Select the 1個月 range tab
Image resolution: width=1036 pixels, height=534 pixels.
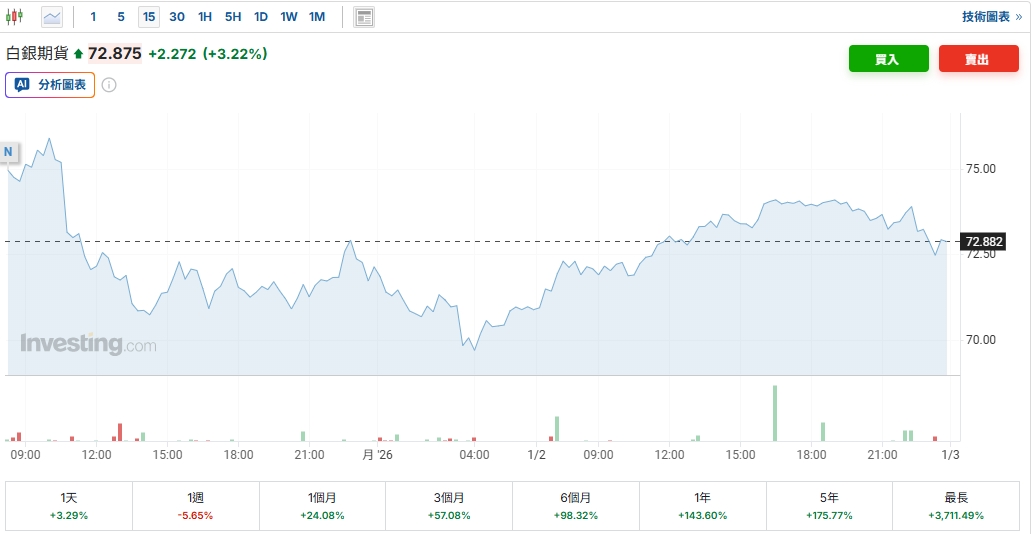[322, 505]
